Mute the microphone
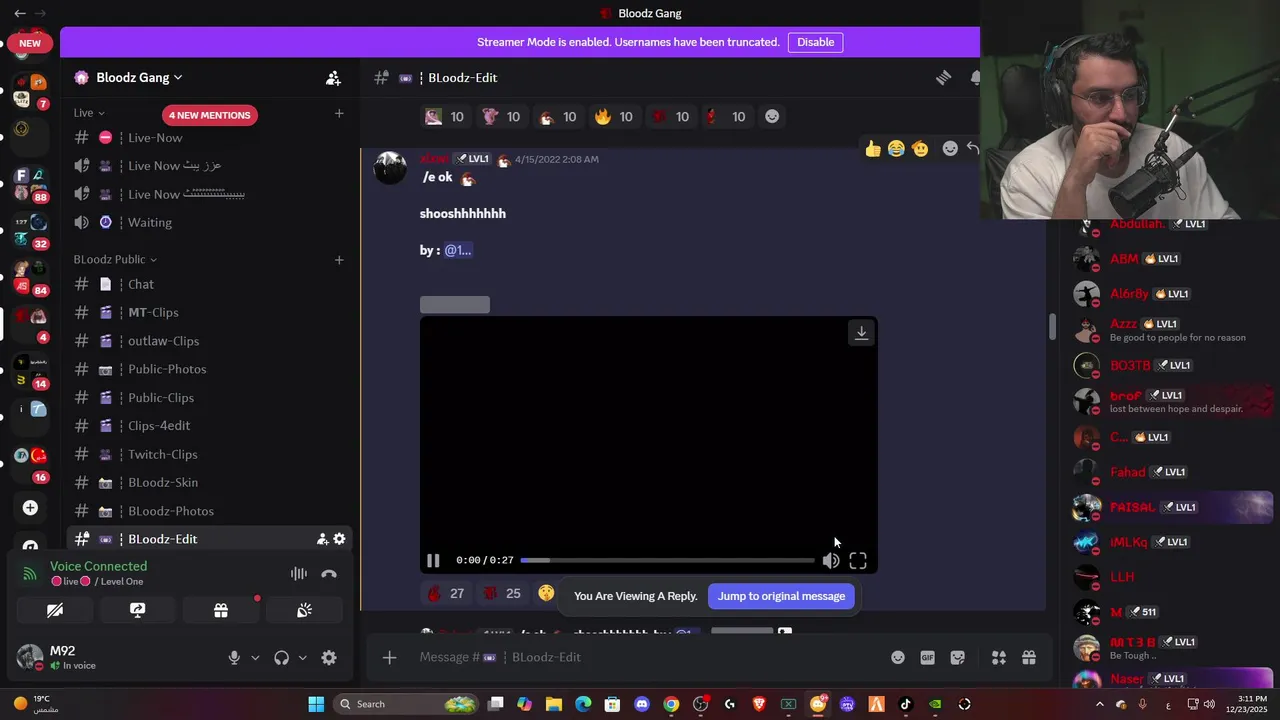 point(234,658)
